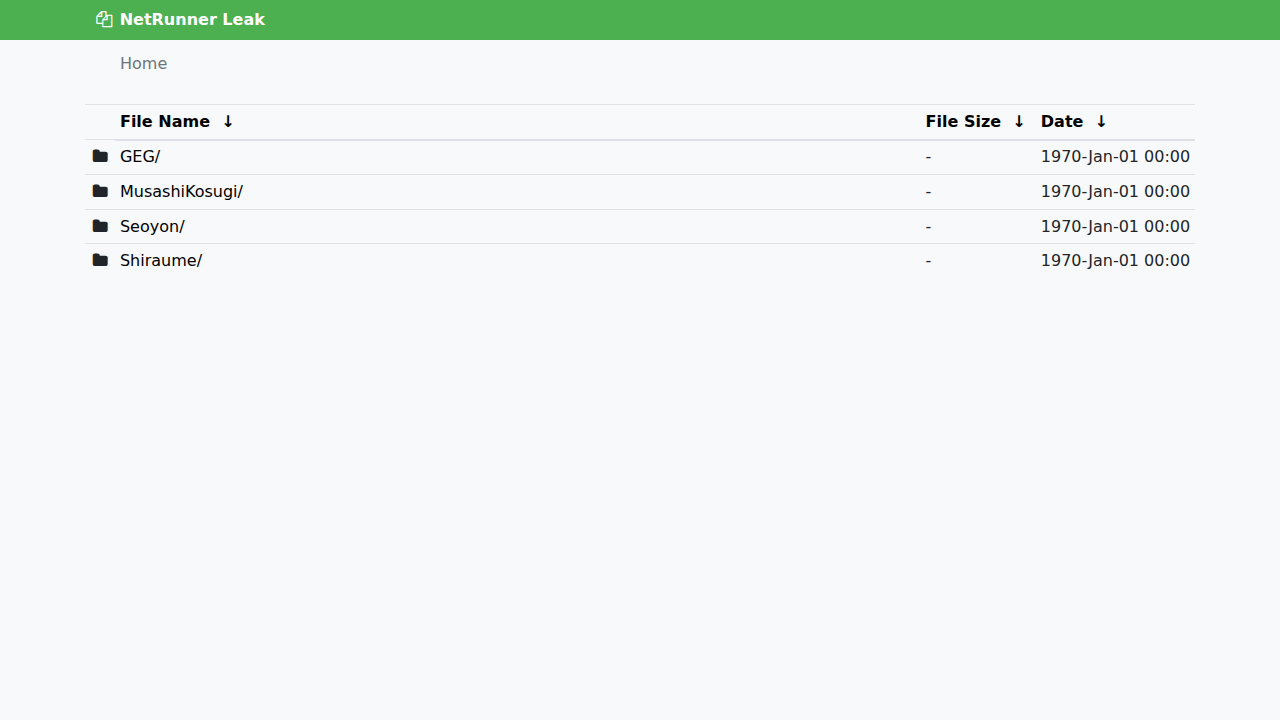Click the MusashiKosugi folder icon

[x=100, y=191]
